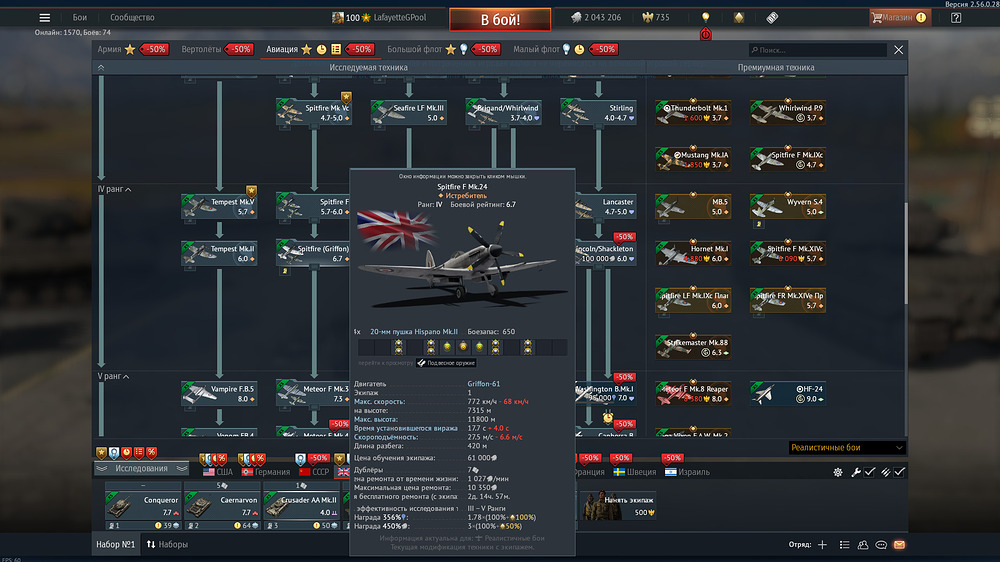Select the США country tab
This screenshot has height=562, width=1000.
coord(217,472)
